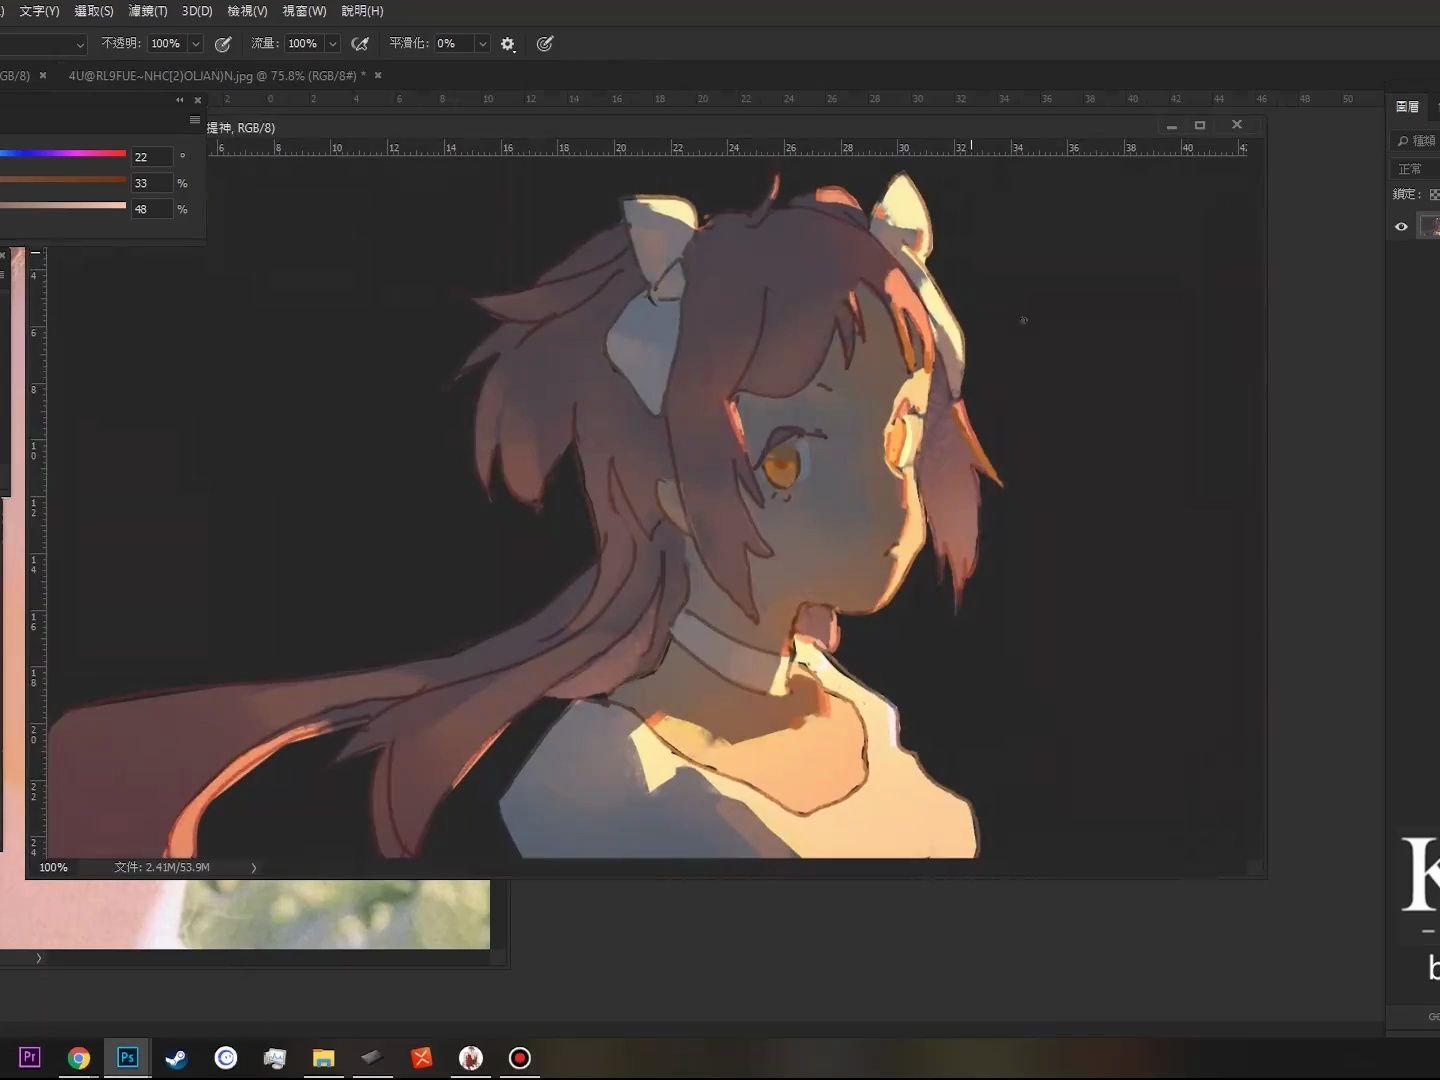
Task: Hide the layer using its eye icon
Action: tap(1401, 227)
